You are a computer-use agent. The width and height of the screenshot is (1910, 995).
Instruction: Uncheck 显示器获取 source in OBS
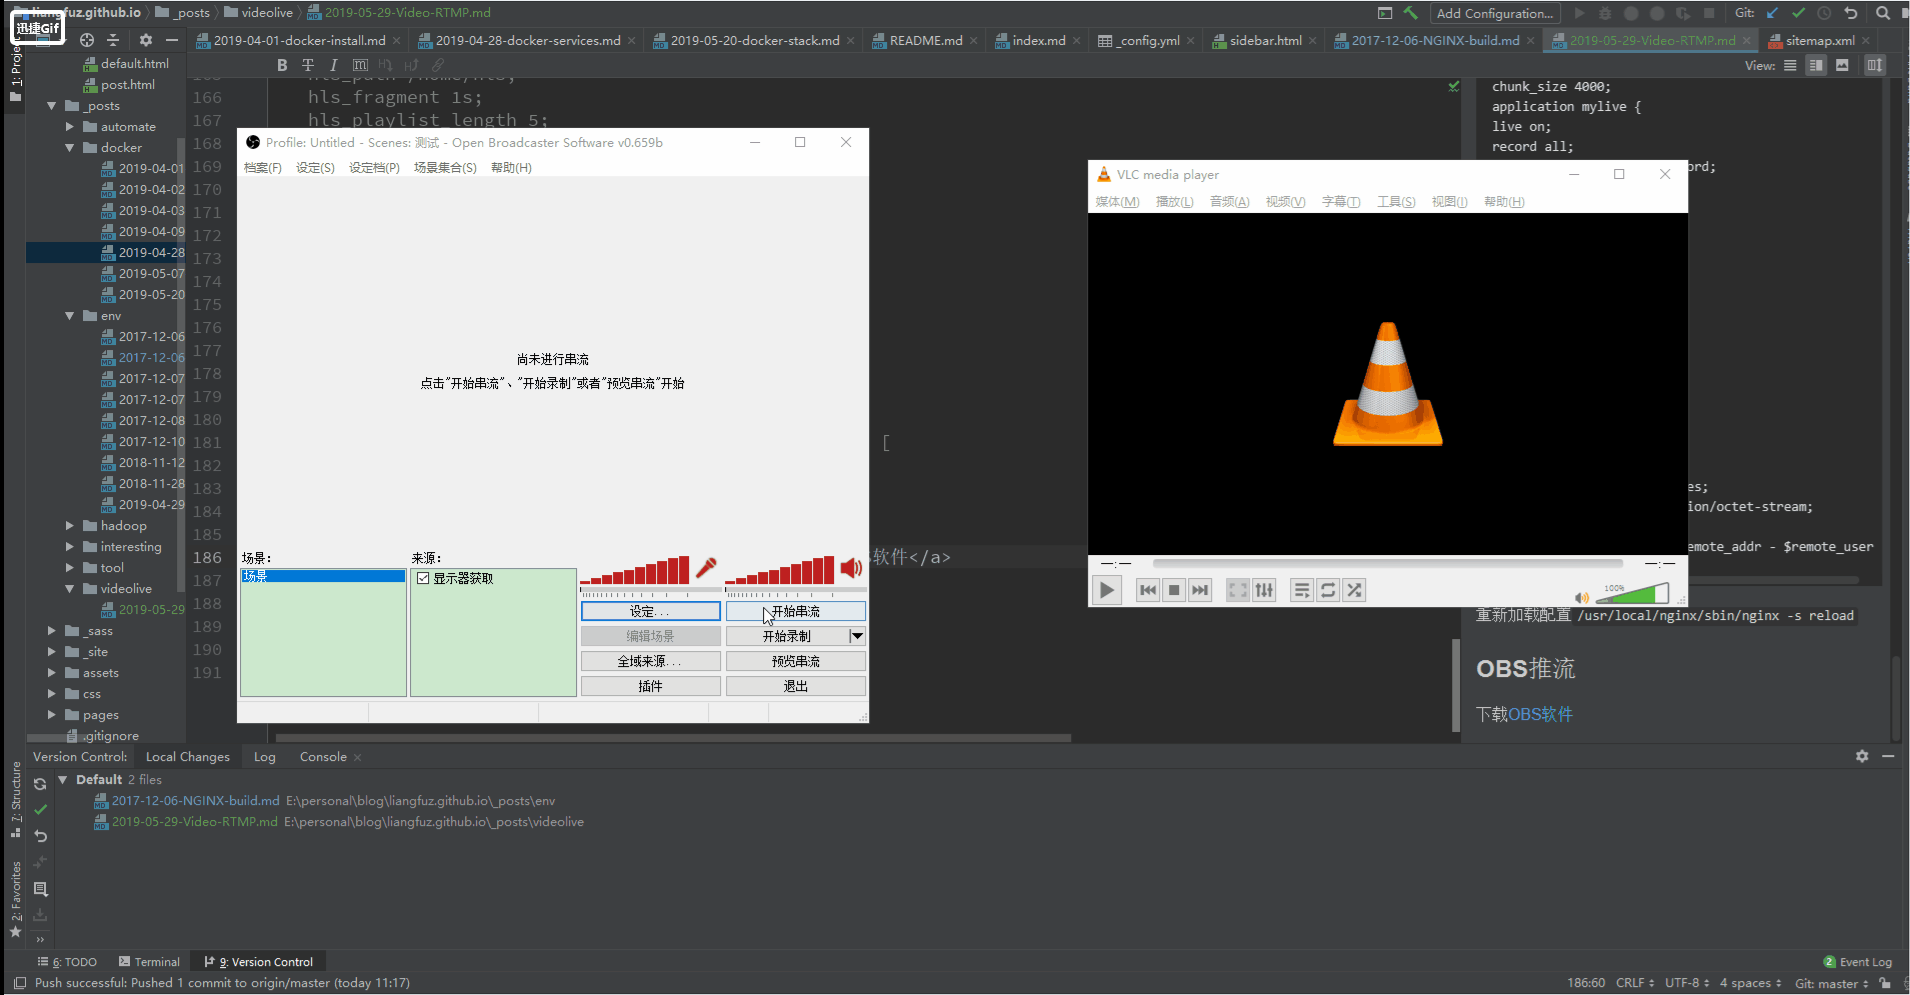click(424, 578)
